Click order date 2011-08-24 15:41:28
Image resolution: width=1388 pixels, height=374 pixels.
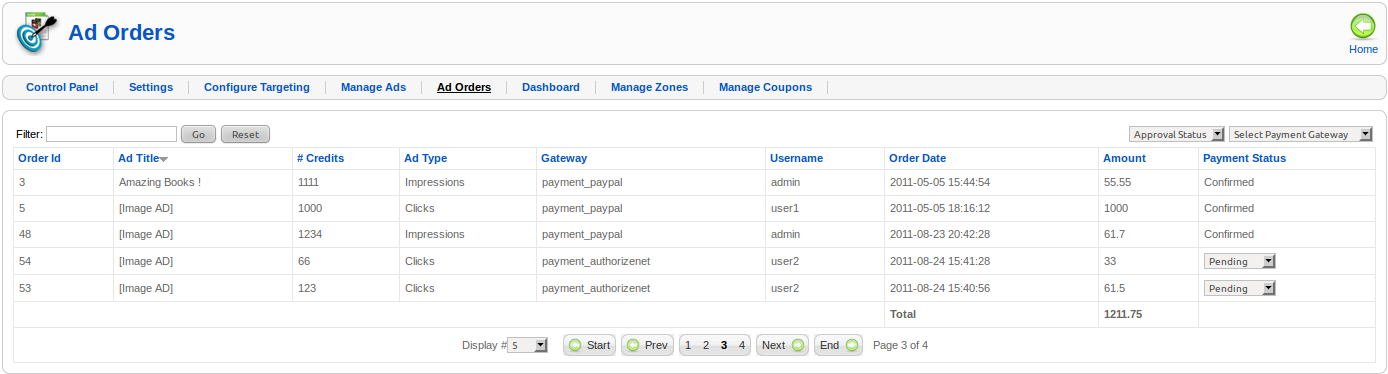tap(940, 261)
